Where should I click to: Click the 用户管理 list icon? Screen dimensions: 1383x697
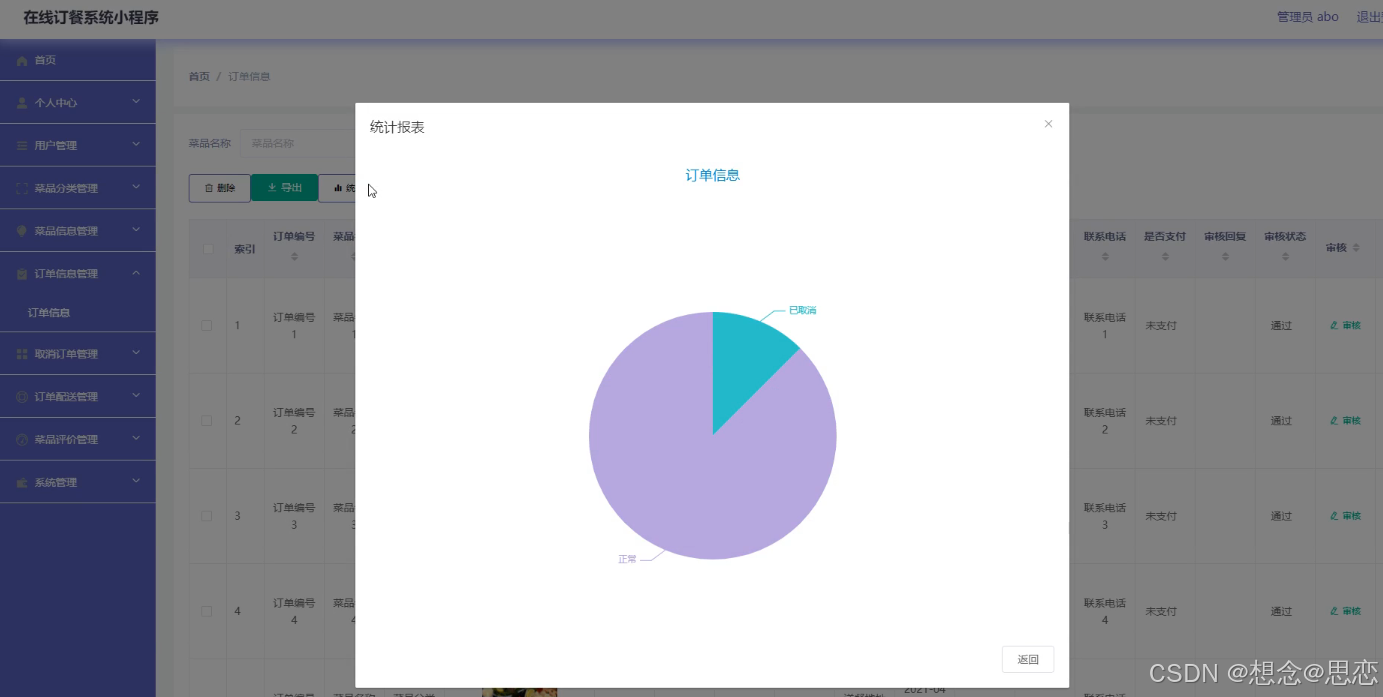click(22, 146)
